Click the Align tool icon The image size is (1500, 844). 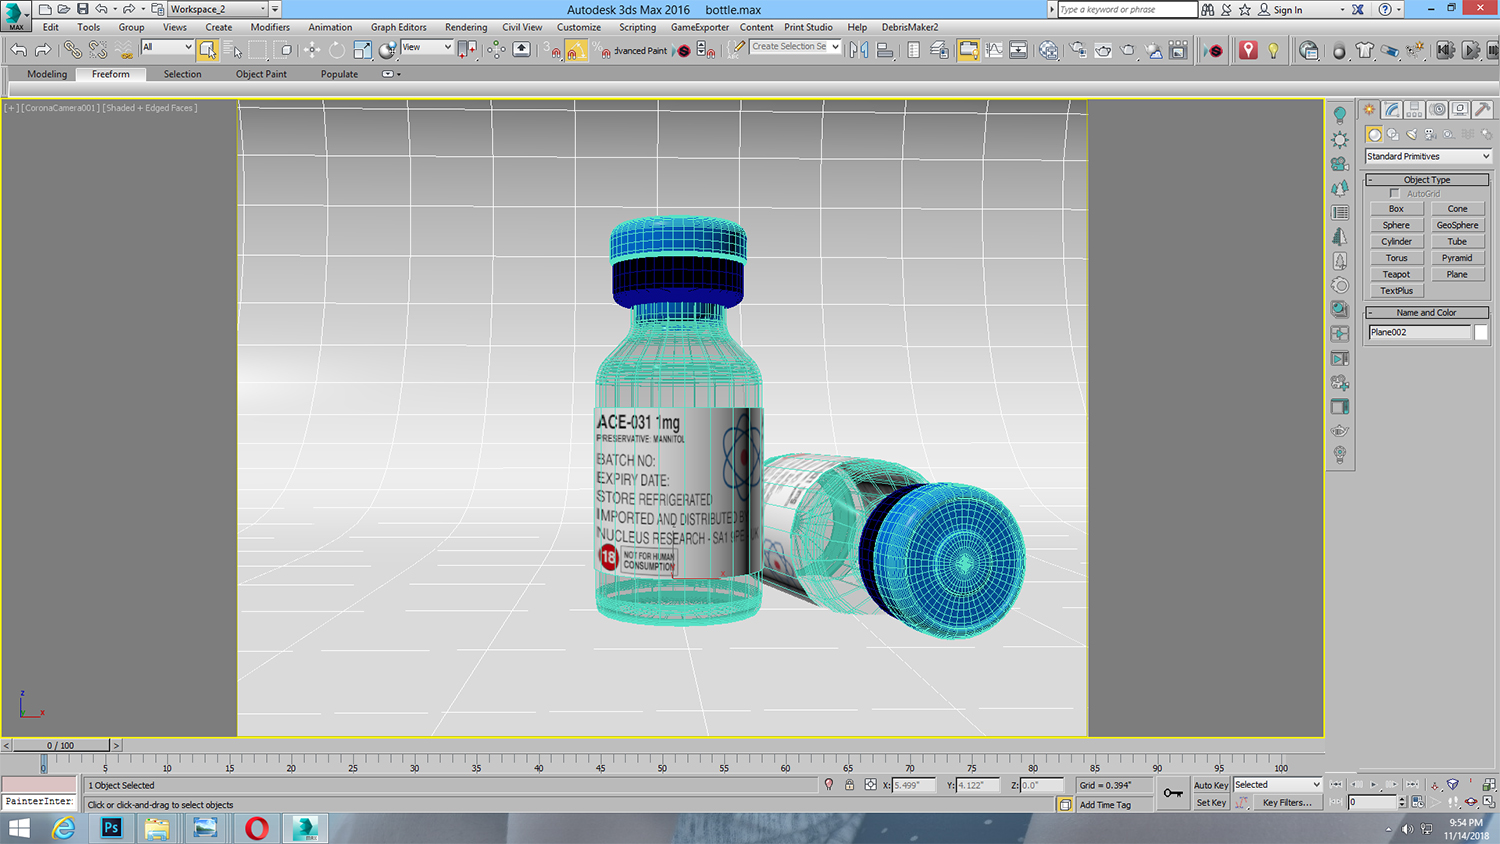(885, 49)
